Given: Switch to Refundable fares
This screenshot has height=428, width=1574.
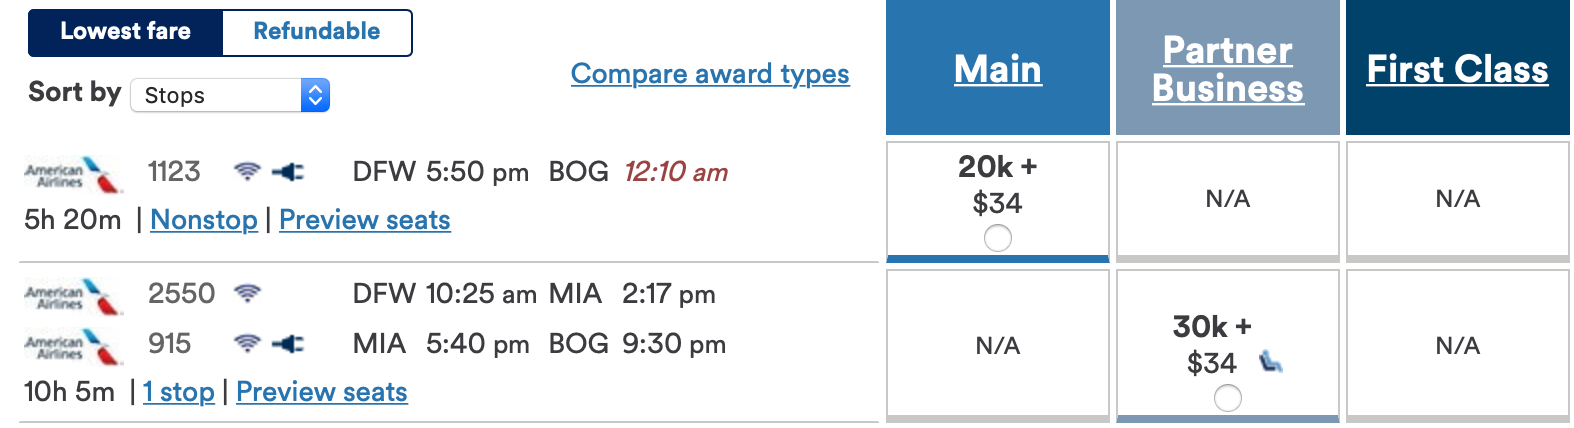Looking at the screenshot, I should pos(316,32).
